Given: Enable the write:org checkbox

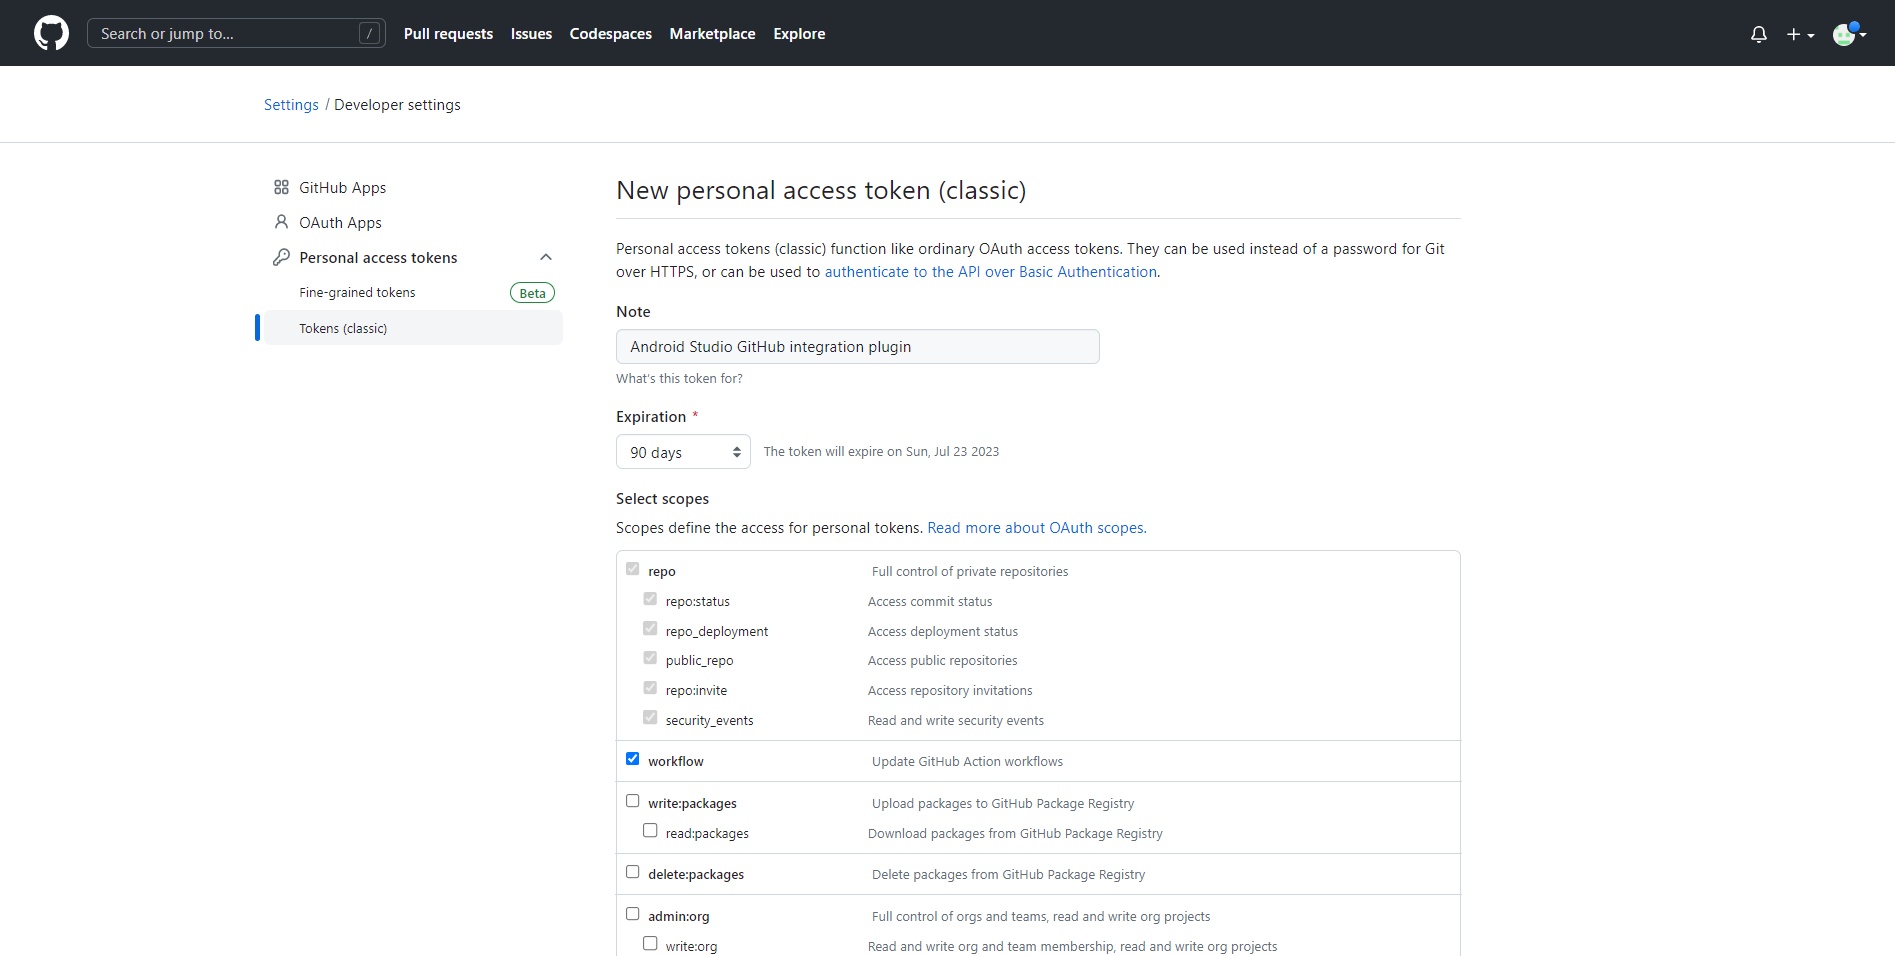Looking at the screenshot, I should point(650,944).
